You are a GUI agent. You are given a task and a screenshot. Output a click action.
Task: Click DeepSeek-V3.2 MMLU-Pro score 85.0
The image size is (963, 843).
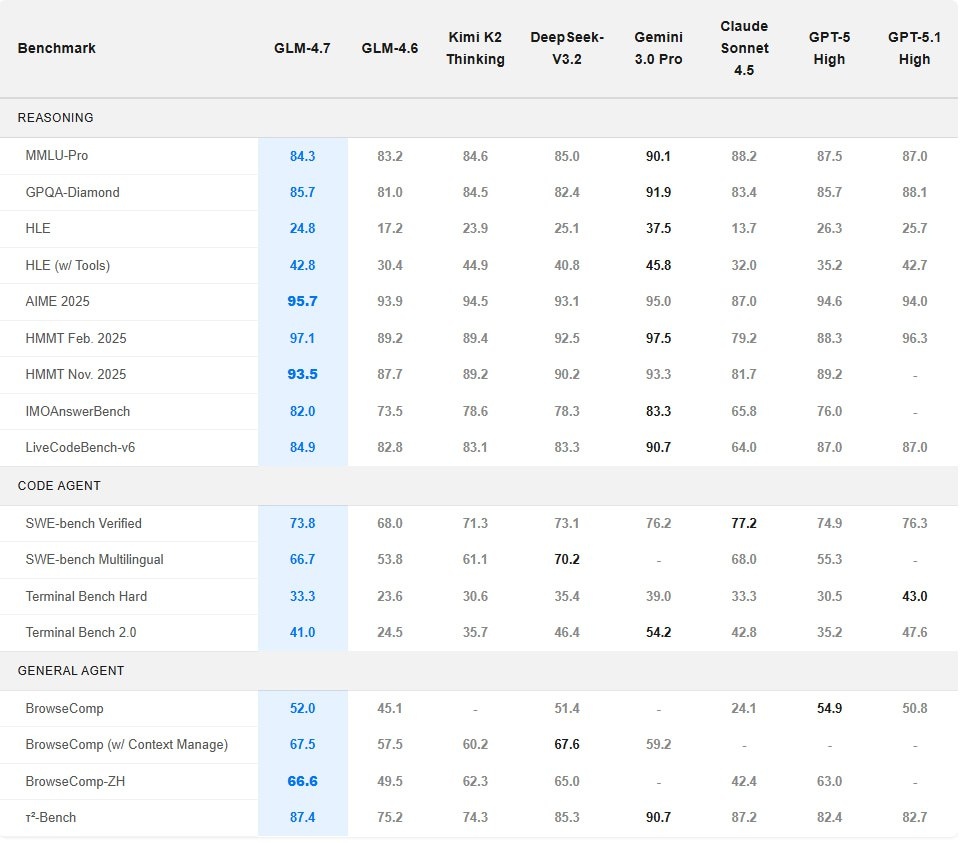(567, 156)
